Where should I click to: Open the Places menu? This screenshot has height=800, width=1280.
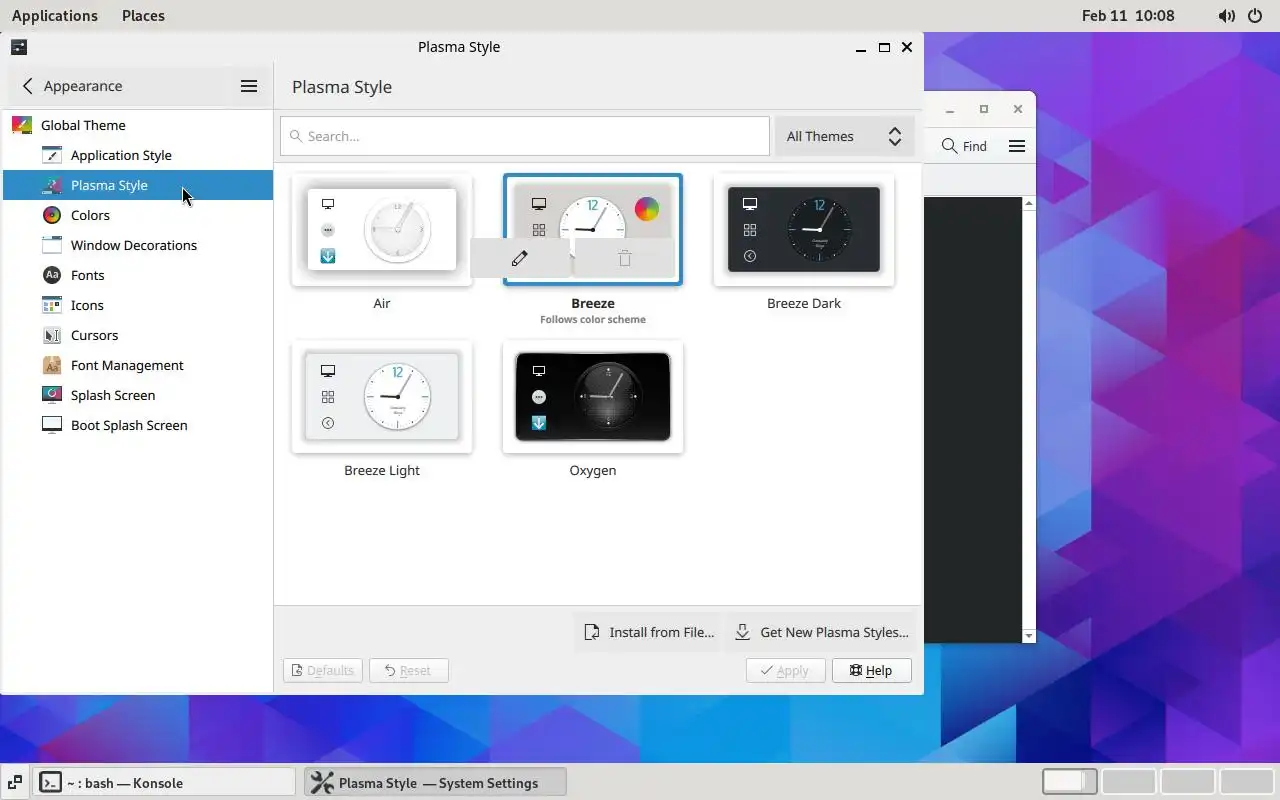point(143,16)
